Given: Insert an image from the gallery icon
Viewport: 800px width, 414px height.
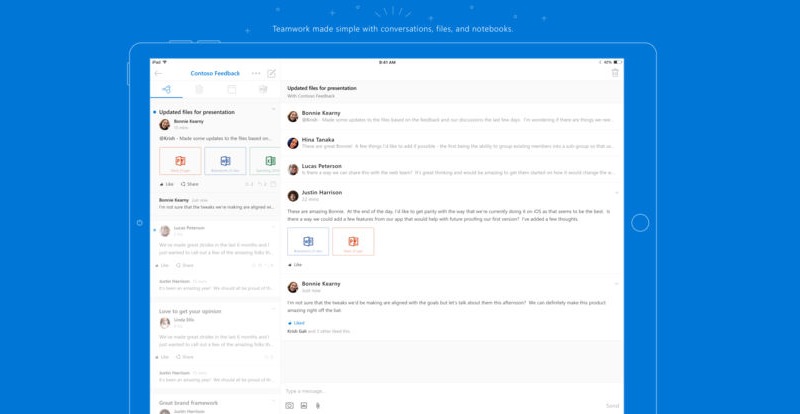Looking at the screenshot, I should (x=304, y=406).
